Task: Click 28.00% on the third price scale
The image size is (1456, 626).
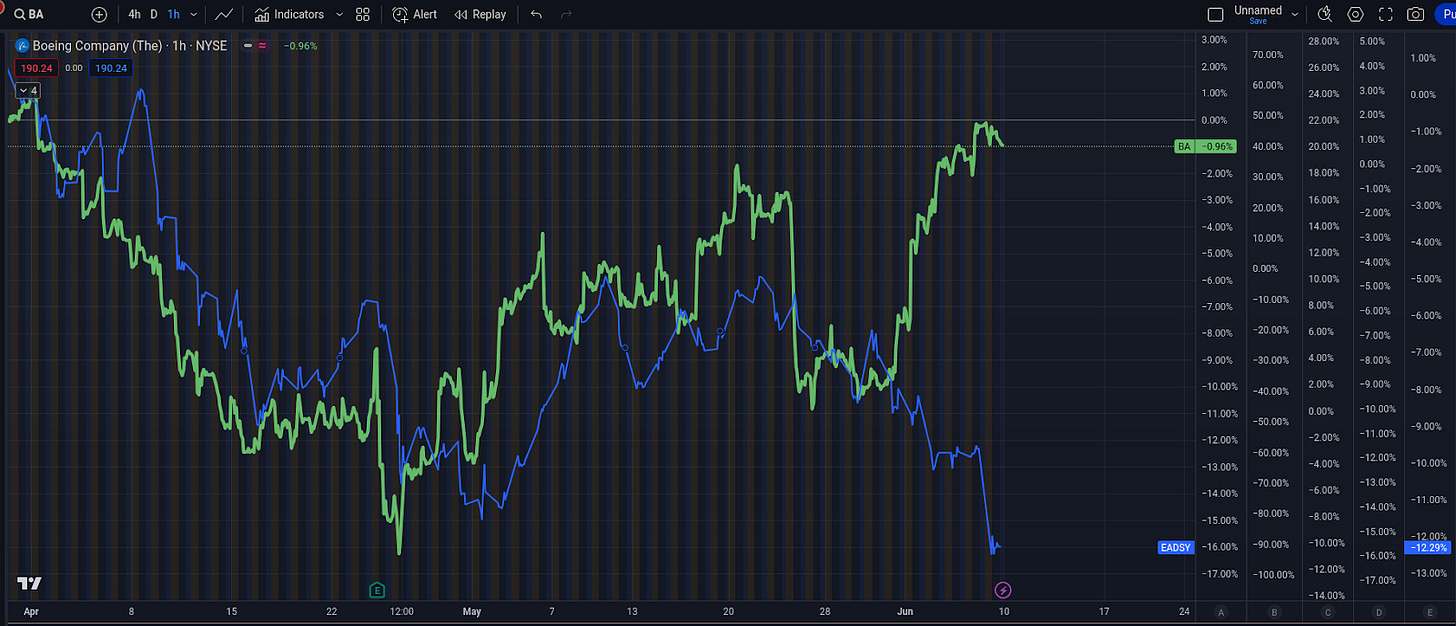Action: pos(1323,41)
